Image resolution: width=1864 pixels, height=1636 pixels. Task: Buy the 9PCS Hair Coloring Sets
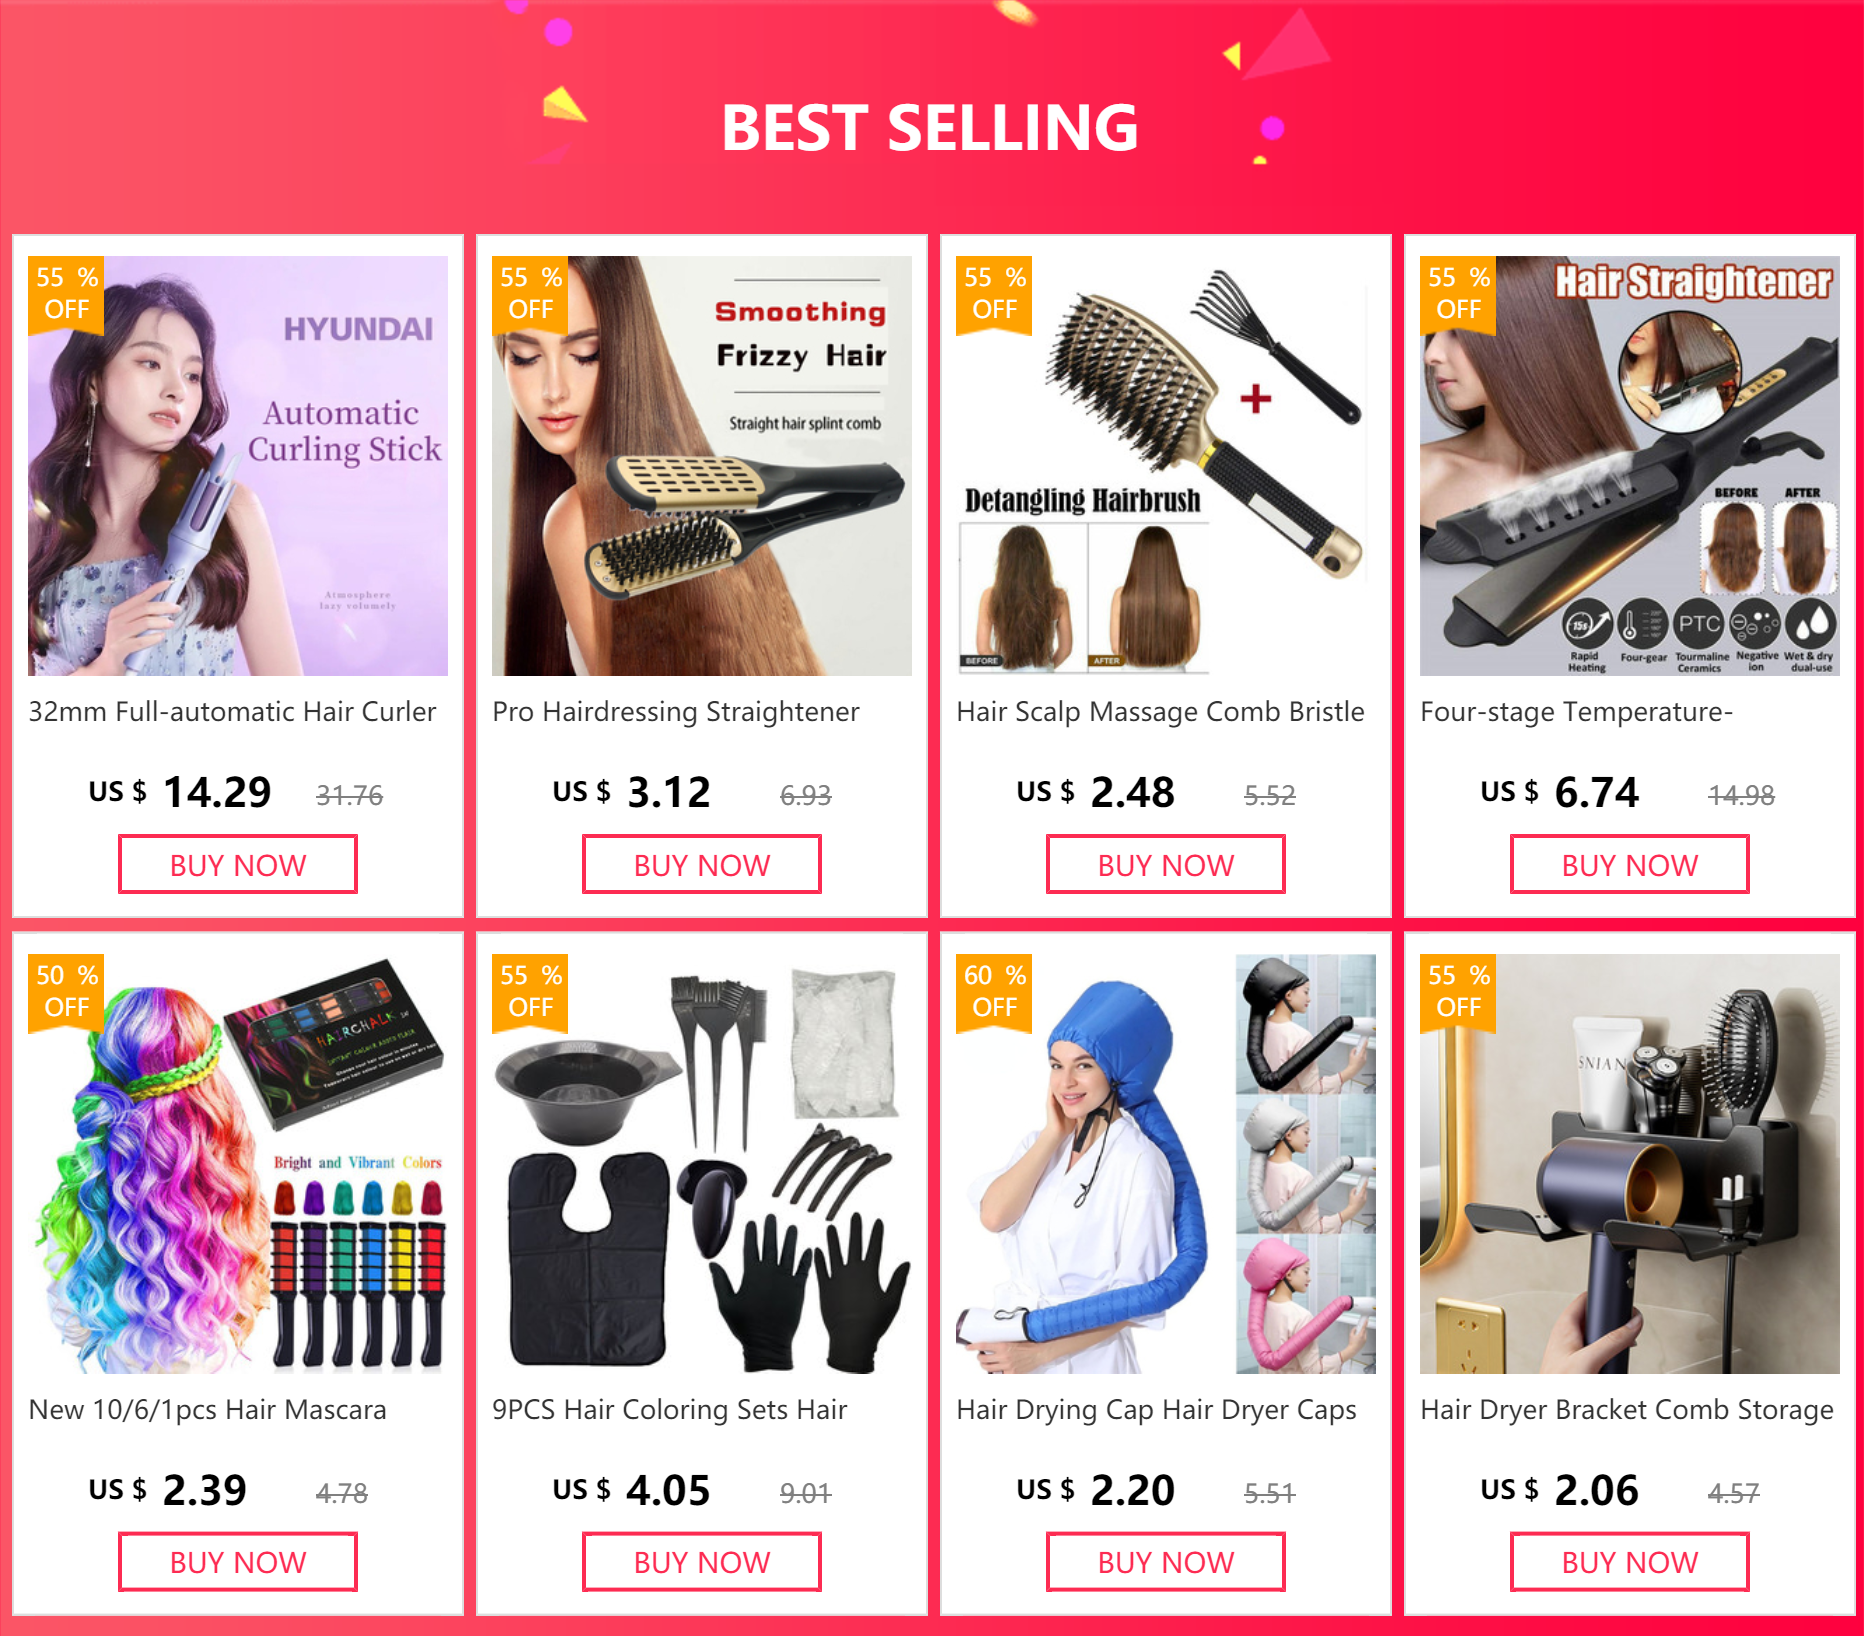(x=702, y=1562)
